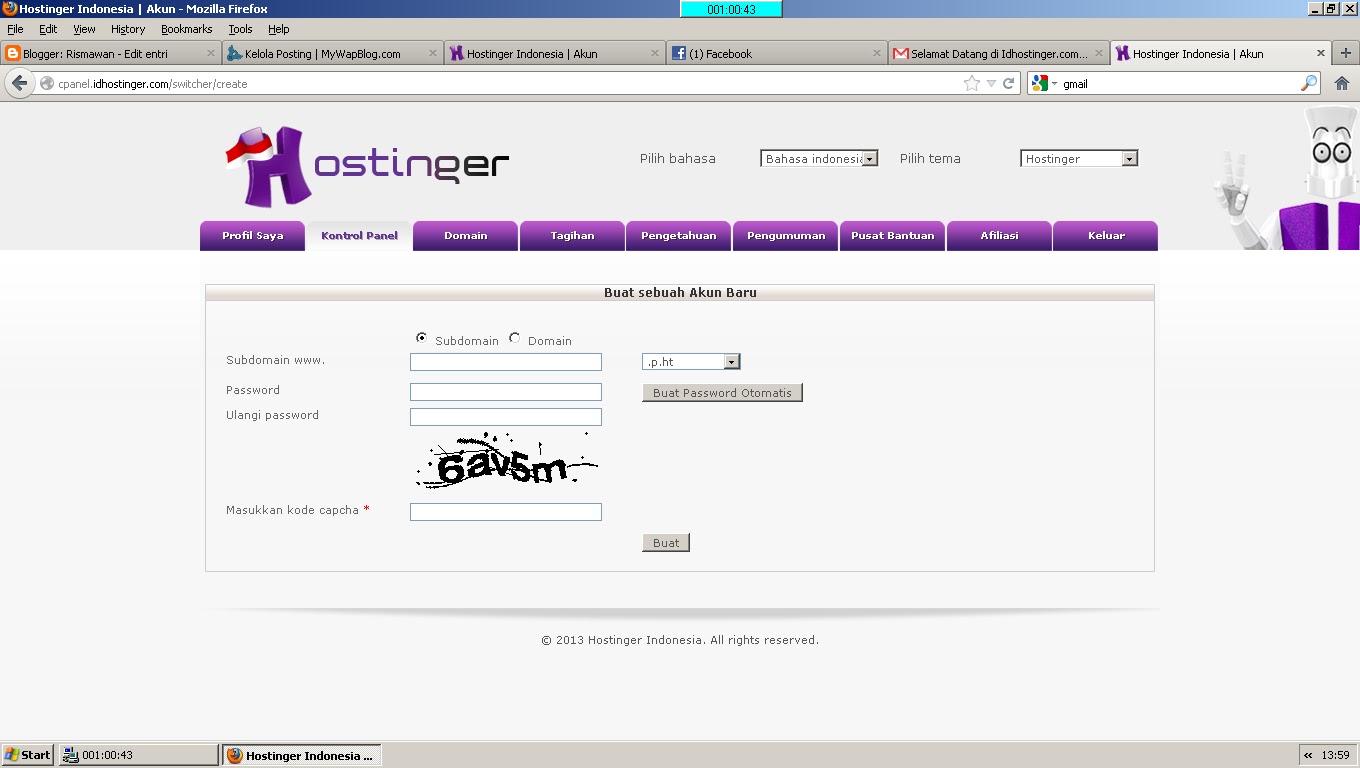The image size is (1360, 768).
Task: Switch to the (1) Facebook tab
Action: coord(776,53)
